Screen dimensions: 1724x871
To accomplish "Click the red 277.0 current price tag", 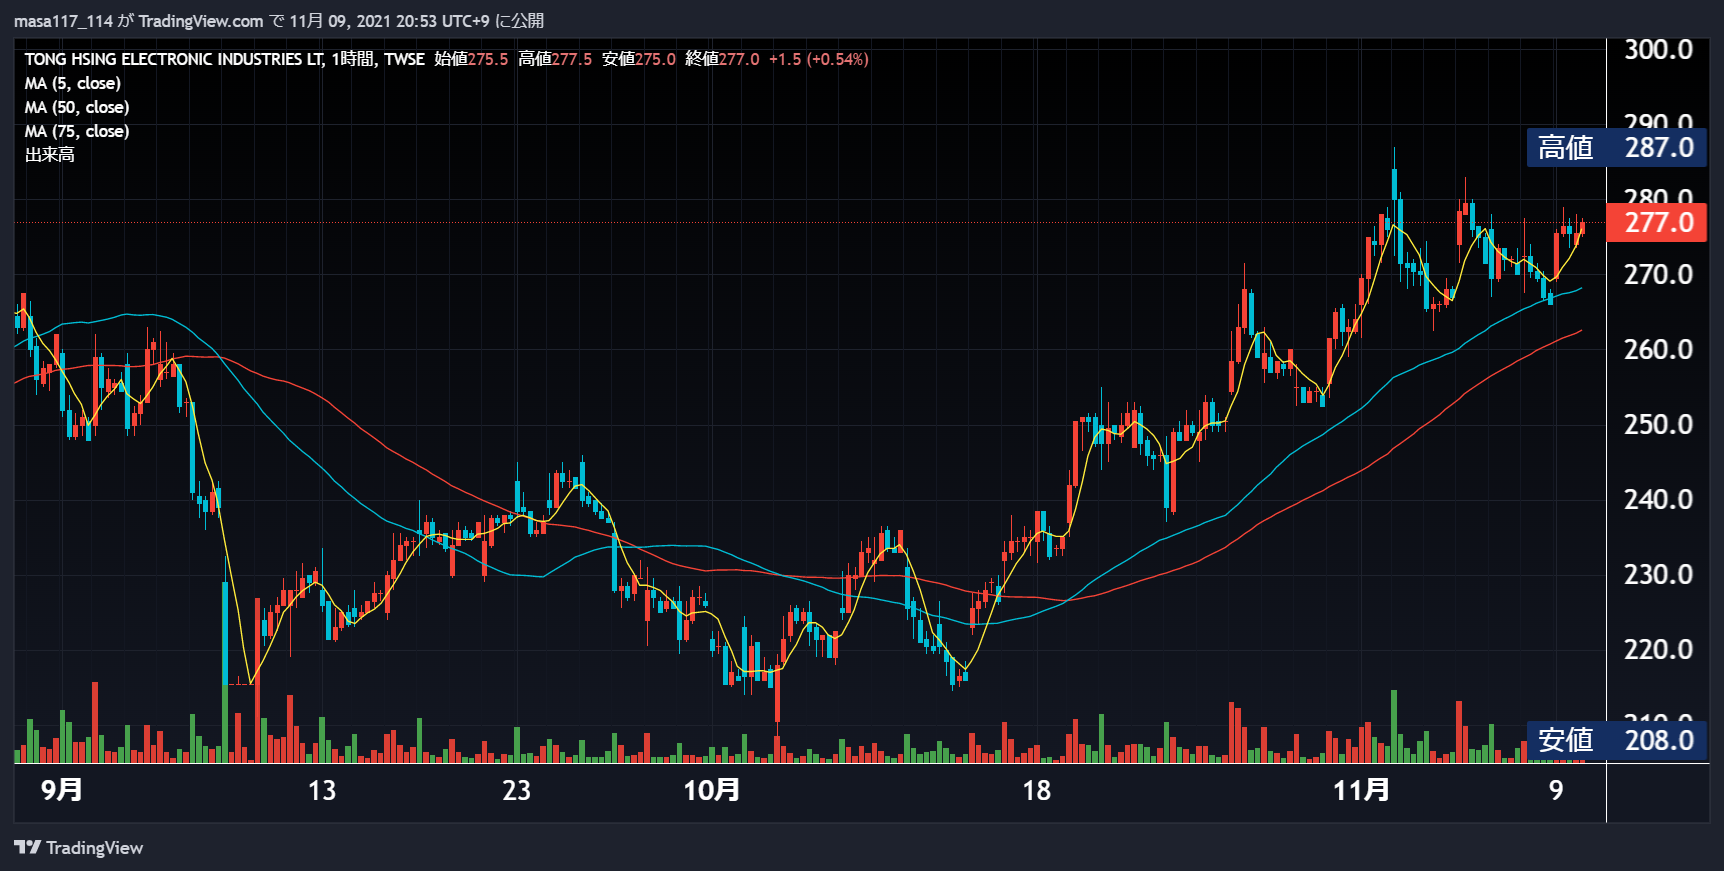I will 1656,222.
